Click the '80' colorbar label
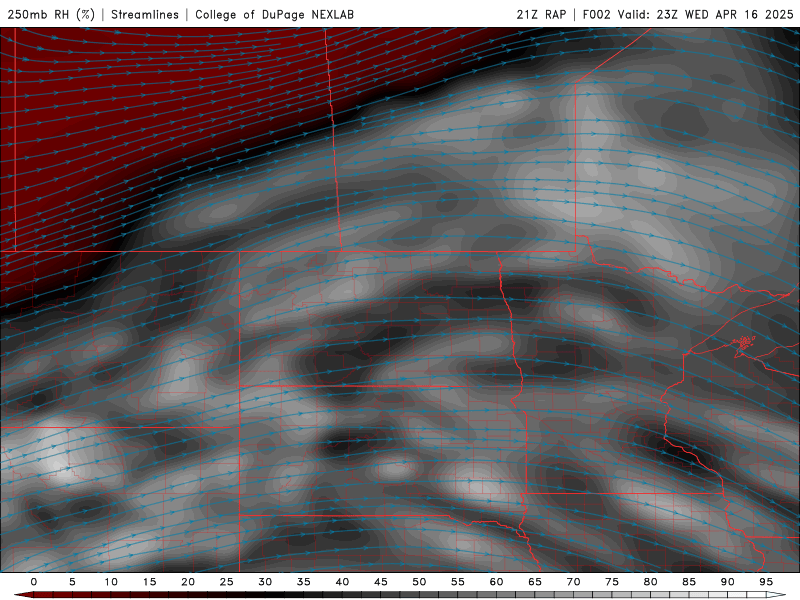This screenshot has height=600, width=800. [x=650, y=582]
